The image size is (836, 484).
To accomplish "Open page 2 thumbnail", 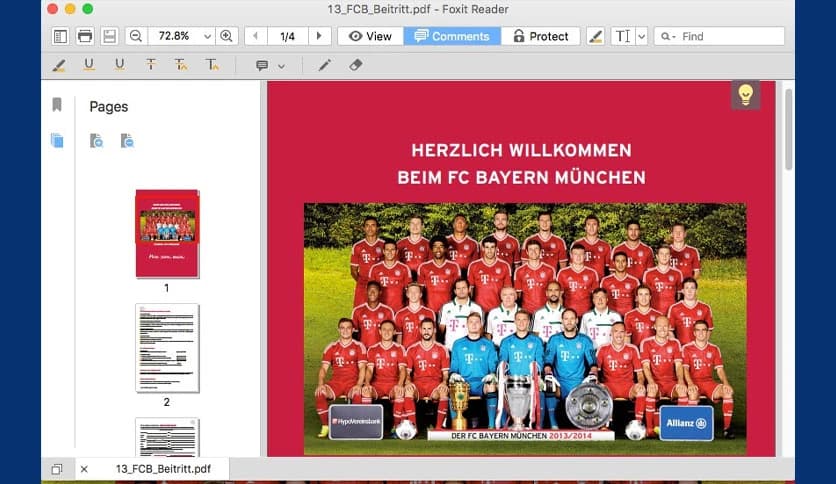I will (167, 348).
